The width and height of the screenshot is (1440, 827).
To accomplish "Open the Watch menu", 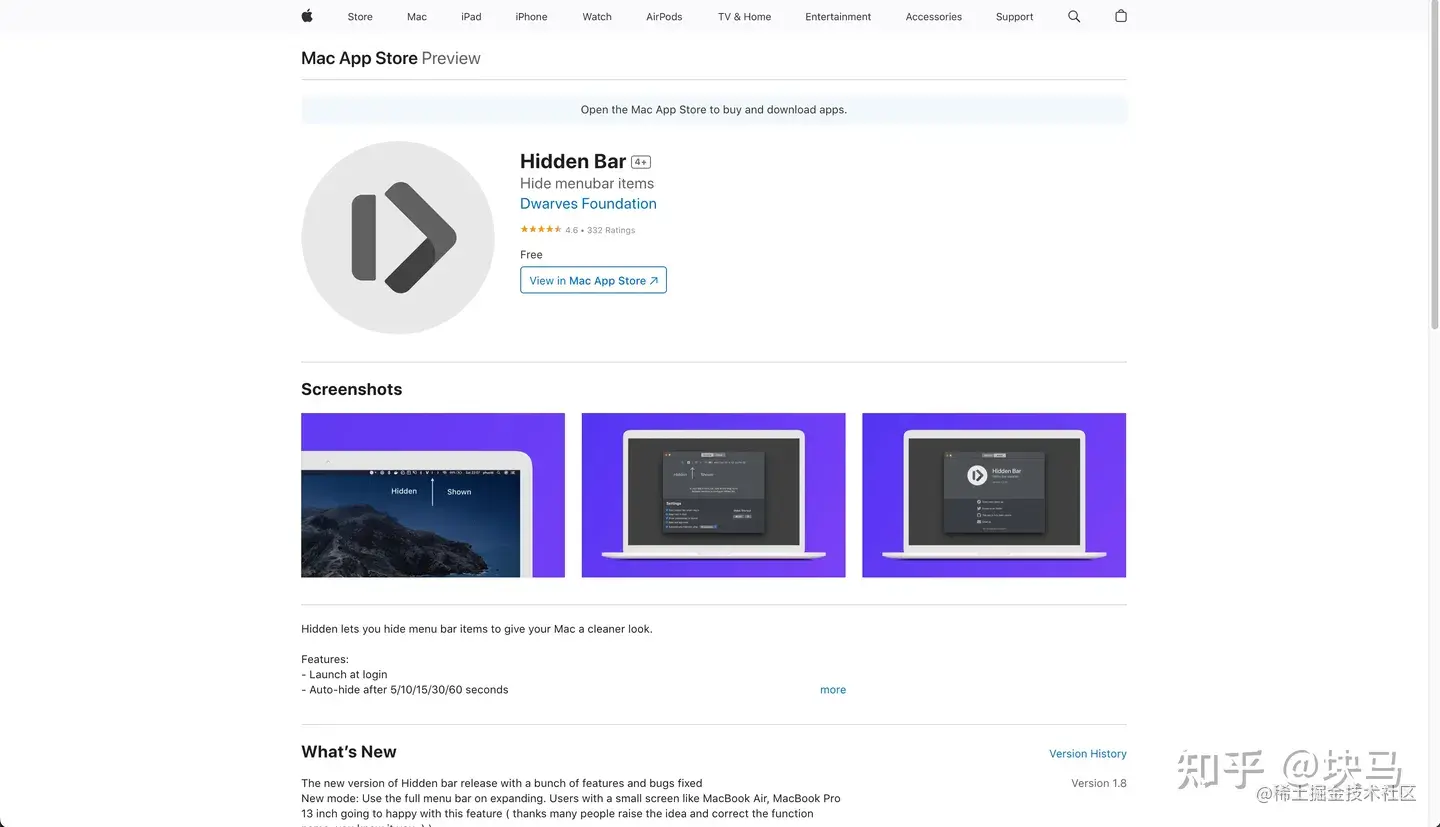I will point(597,17).
